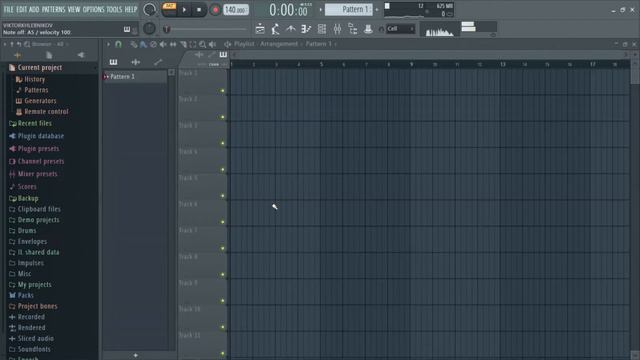Click Arrangement in playlist title breadcrumb
The image size is (640, 360).
pos(279,44)
